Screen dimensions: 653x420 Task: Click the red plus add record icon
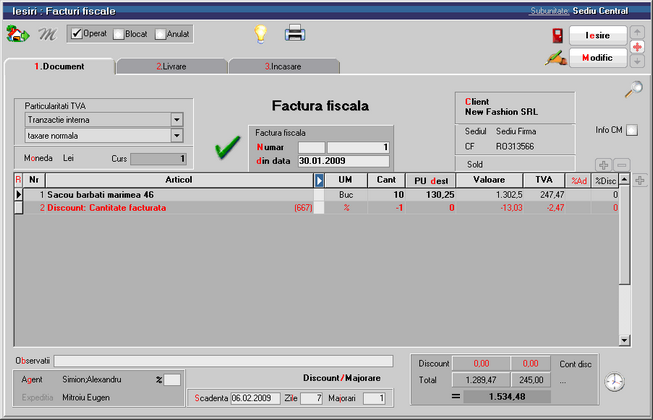(637, 47)
